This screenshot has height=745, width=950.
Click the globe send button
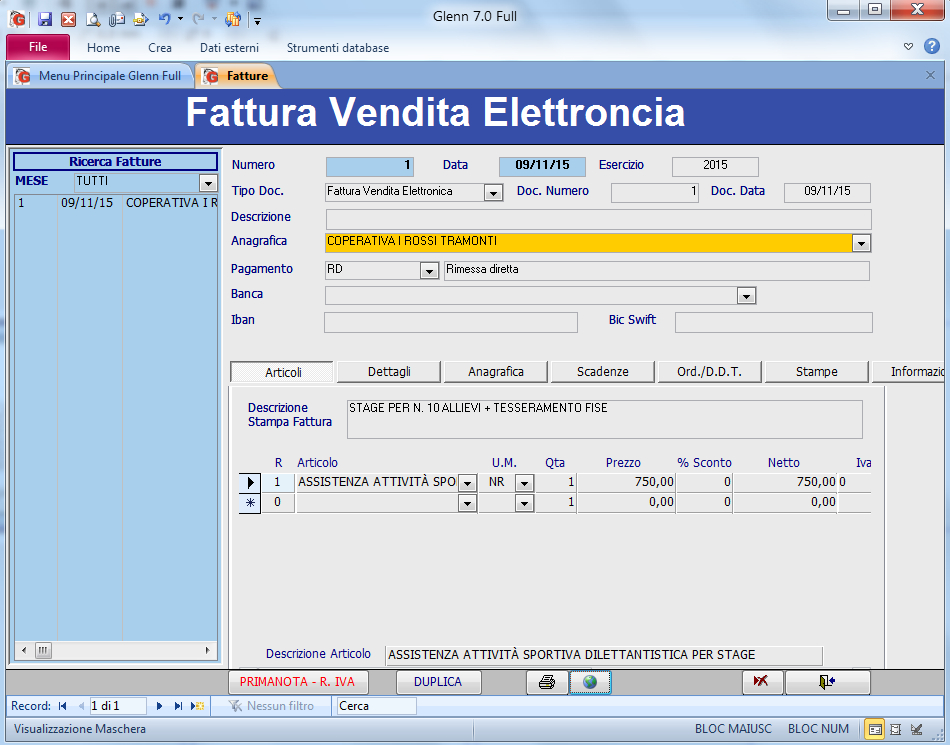coord(590,682)
